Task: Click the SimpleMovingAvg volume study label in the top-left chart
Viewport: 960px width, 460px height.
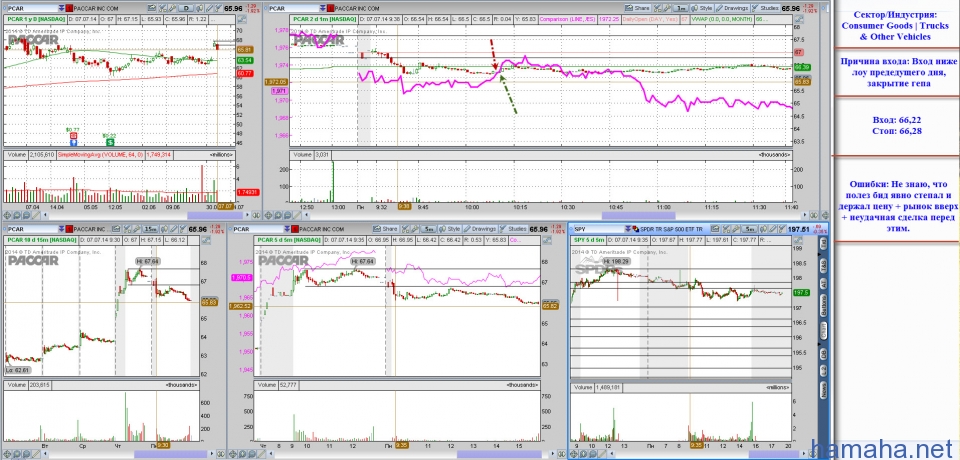Action: [x=103, y=155]
